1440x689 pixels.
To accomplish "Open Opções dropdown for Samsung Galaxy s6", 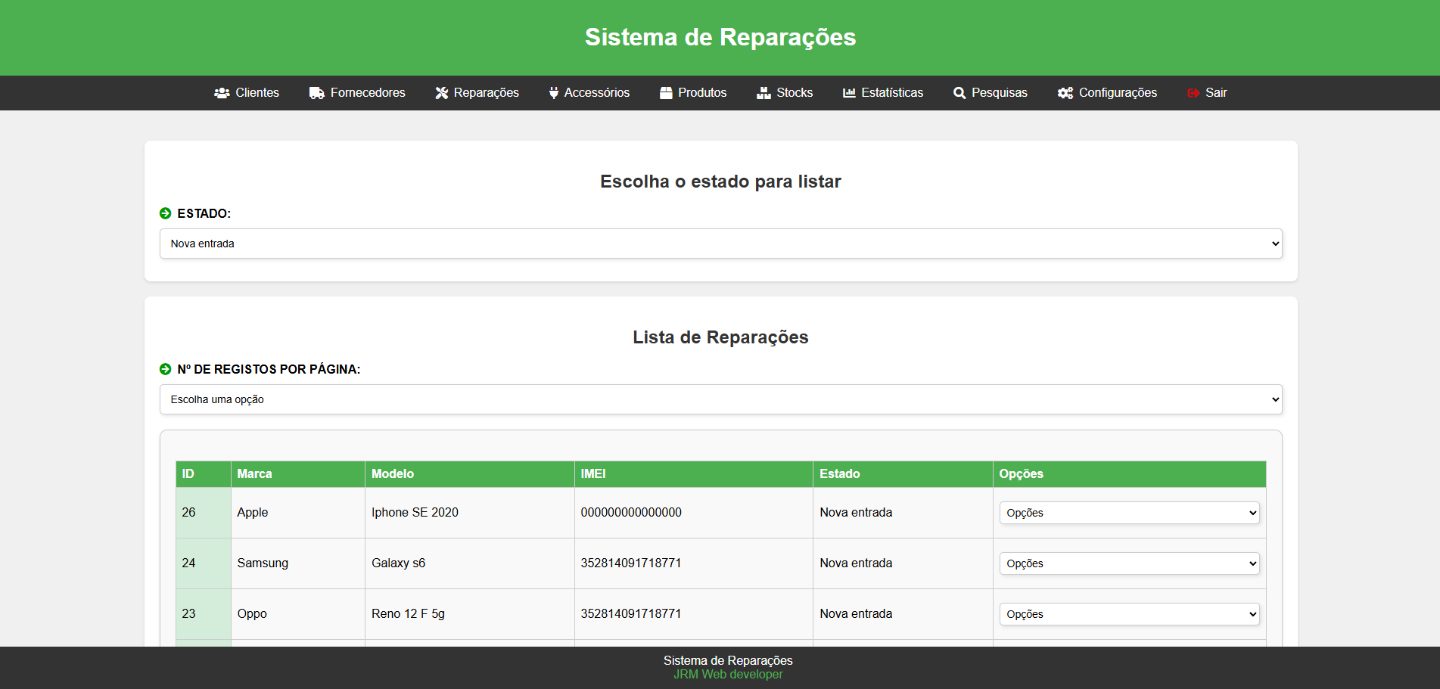I will [x=1130, y=564].
